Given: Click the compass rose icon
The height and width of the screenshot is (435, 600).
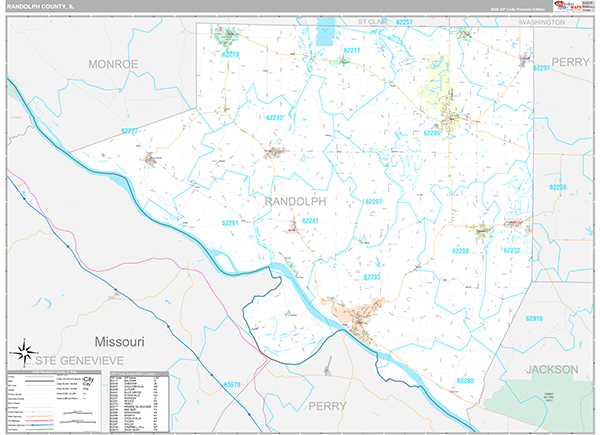Looking at the screenshot, I should [x=23, y=351].
